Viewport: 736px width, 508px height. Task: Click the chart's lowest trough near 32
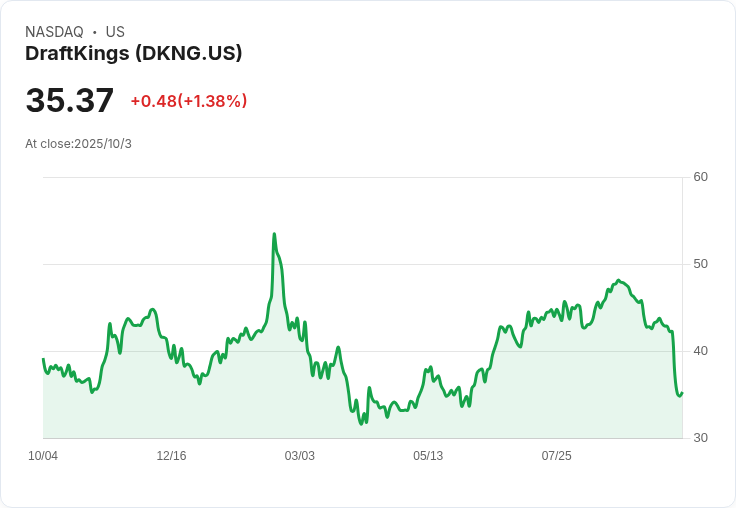[x=361, y=424]
